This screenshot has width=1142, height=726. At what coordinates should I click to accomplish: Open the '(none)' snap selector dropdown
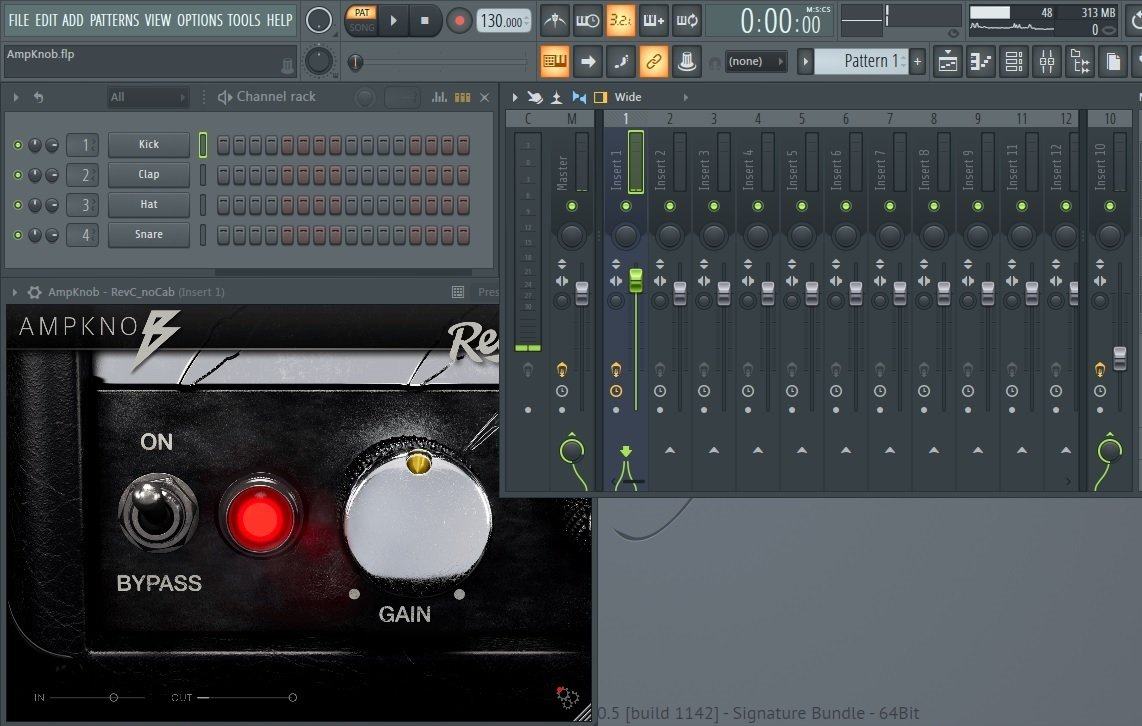click(x=756, y=61)
